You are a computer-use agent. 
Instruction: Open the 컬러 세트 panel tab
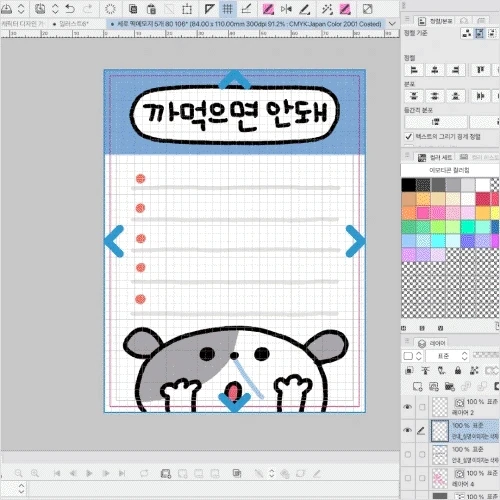pyautogui.click(x=435, y=157)
